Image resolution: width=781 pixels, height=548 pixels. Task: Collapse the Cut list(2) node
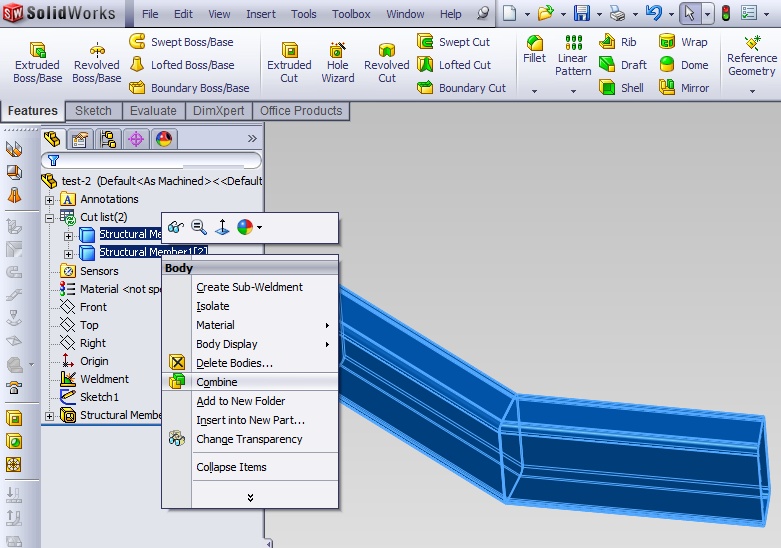click(49, 218)
